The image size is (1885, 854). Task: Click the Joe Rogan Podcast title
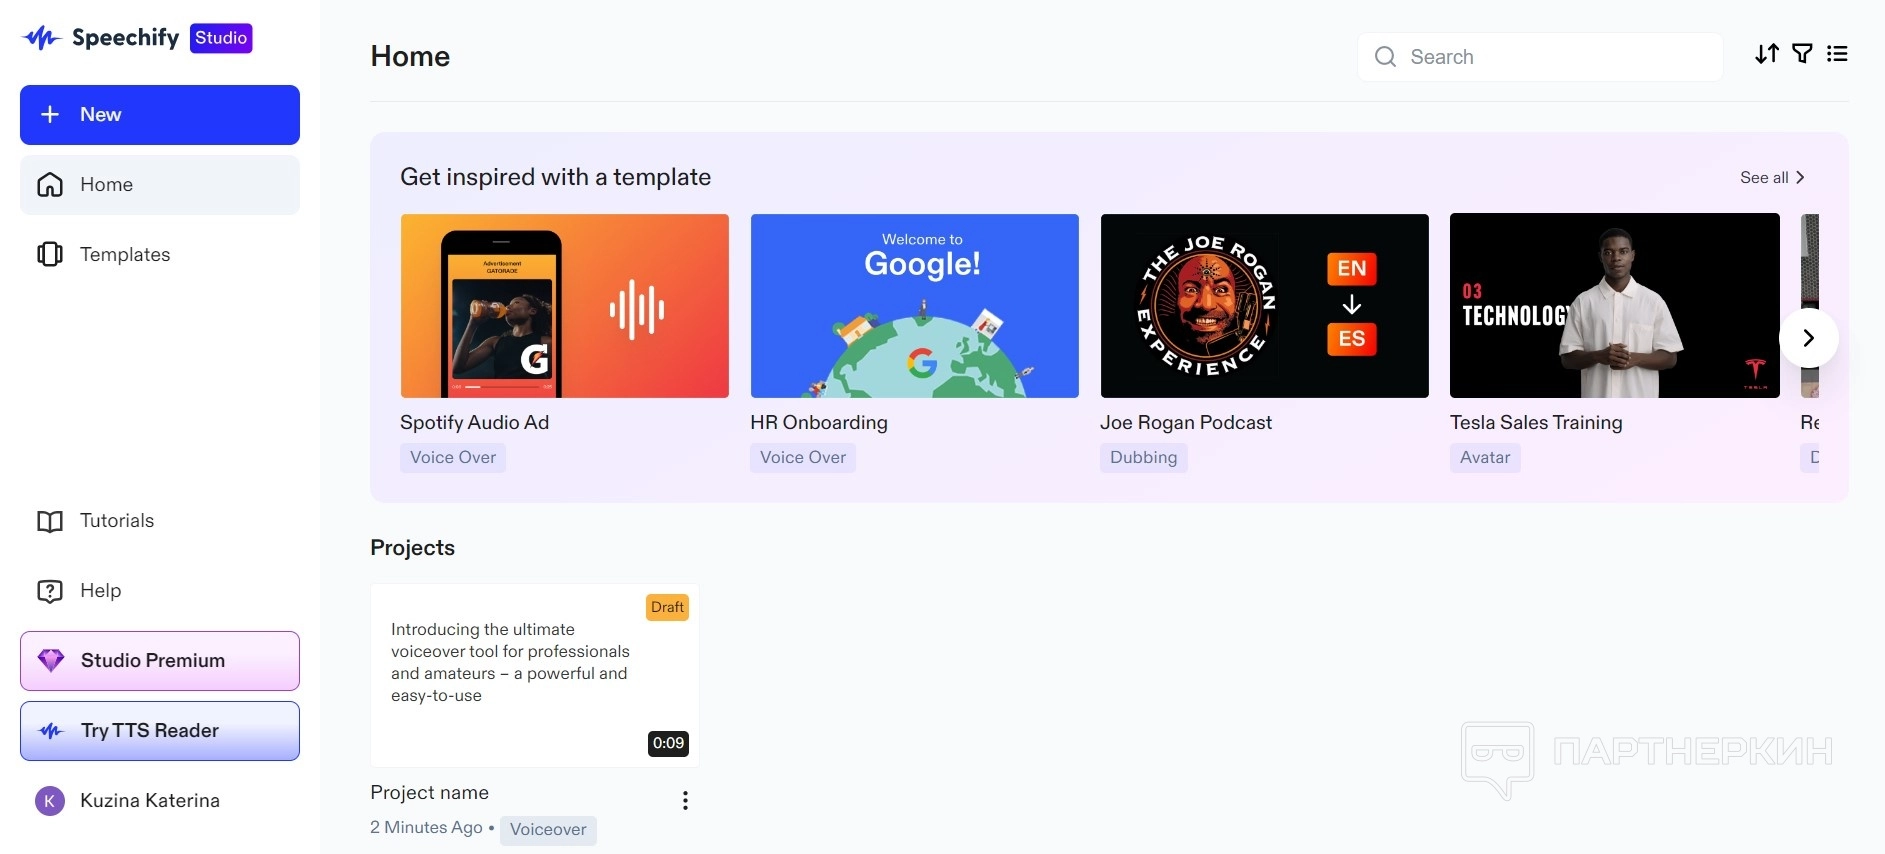point(1186,422)
